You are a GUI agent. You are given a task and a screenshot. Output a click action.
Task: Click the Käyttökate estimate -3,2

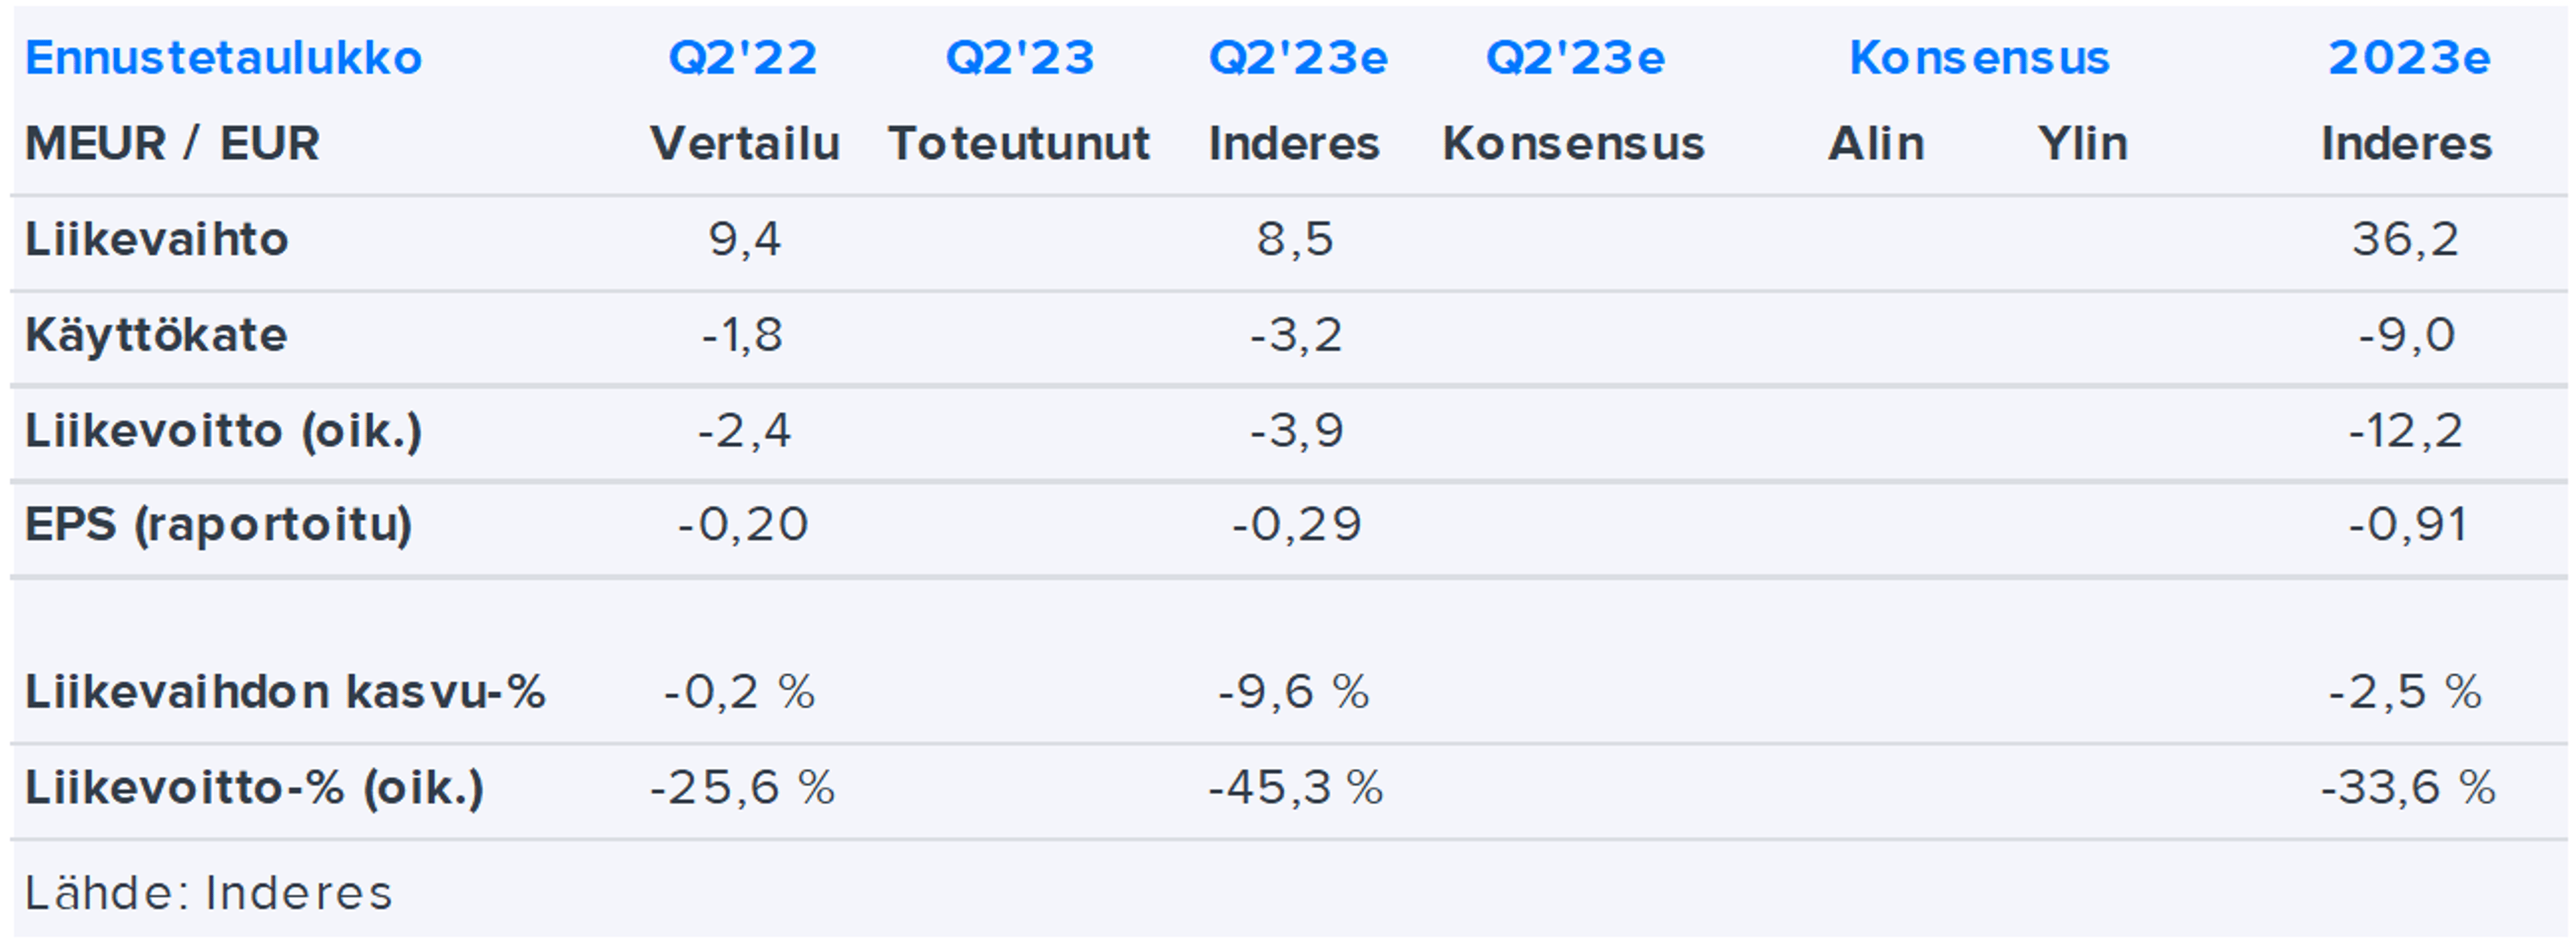click(x=1296, y=335)
